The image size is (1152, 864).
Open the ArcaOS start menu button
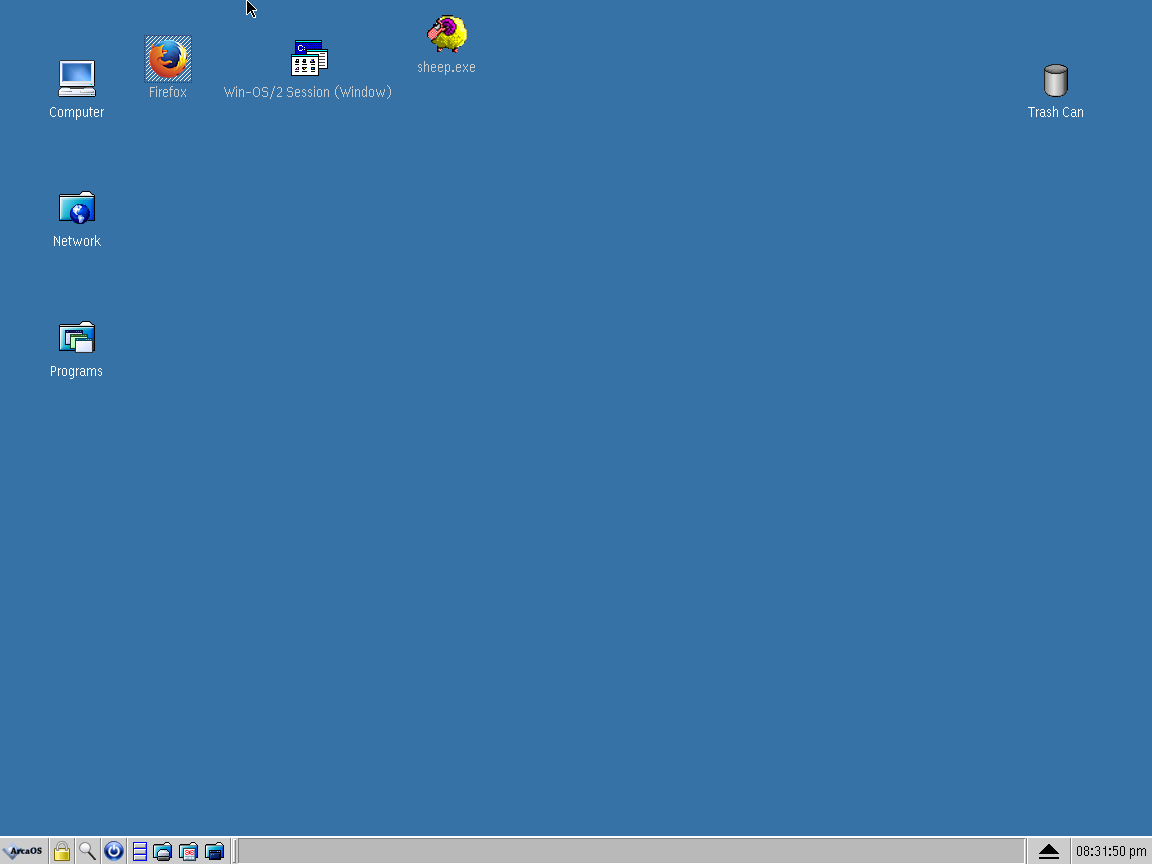tap(23, 851)
